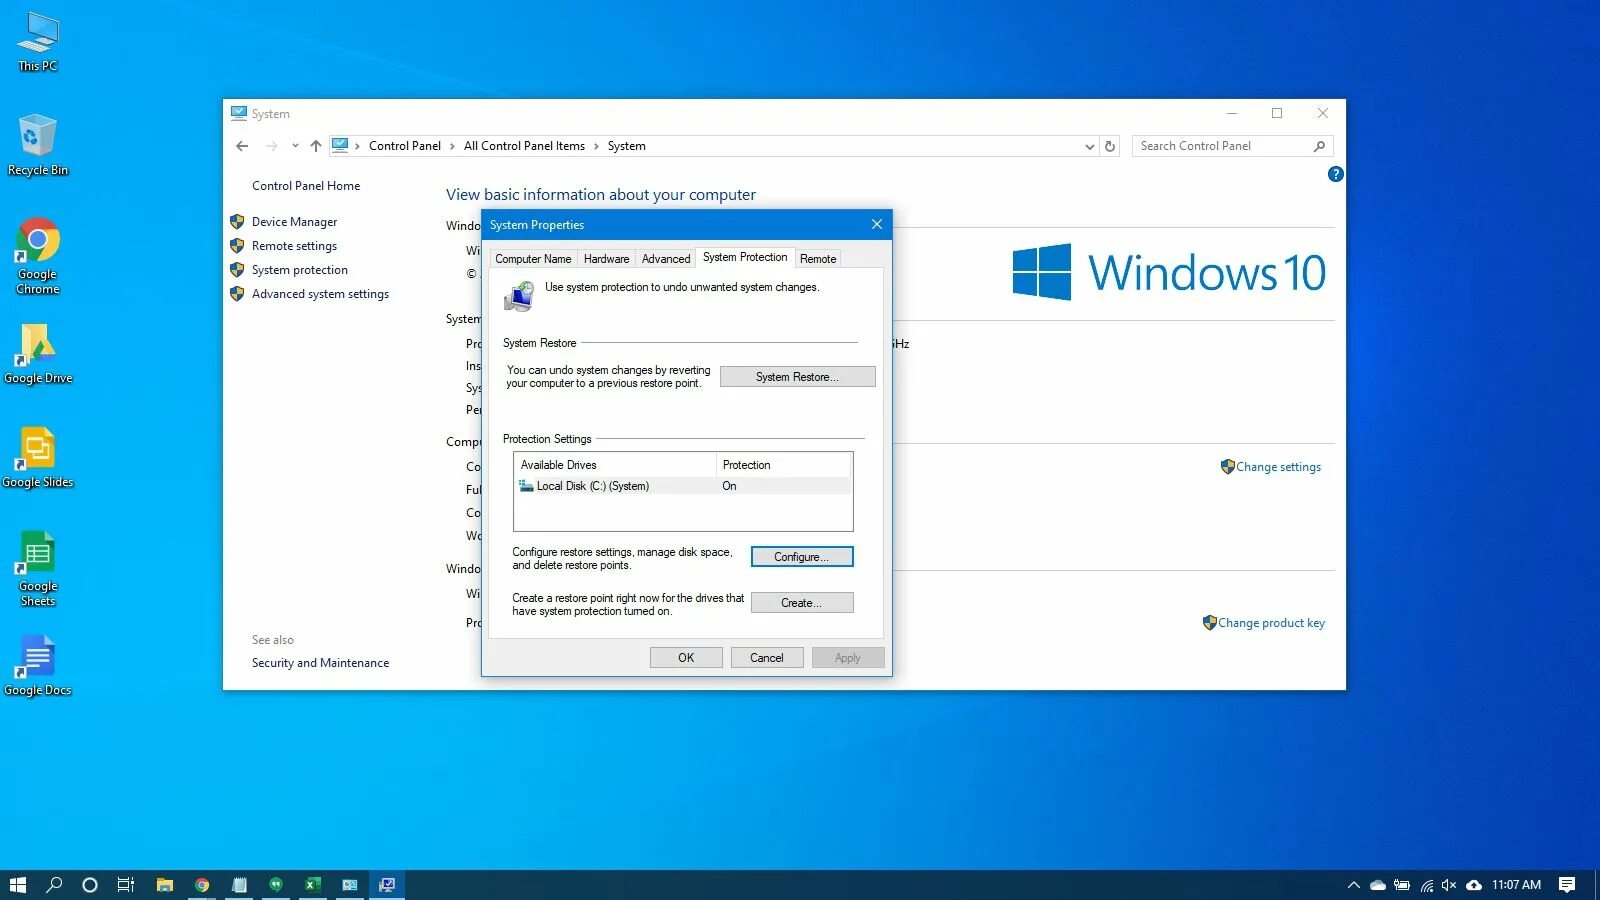Open Security and Maintenance link
Viewport: 1600px width, 900px height.
coord(320,663)
